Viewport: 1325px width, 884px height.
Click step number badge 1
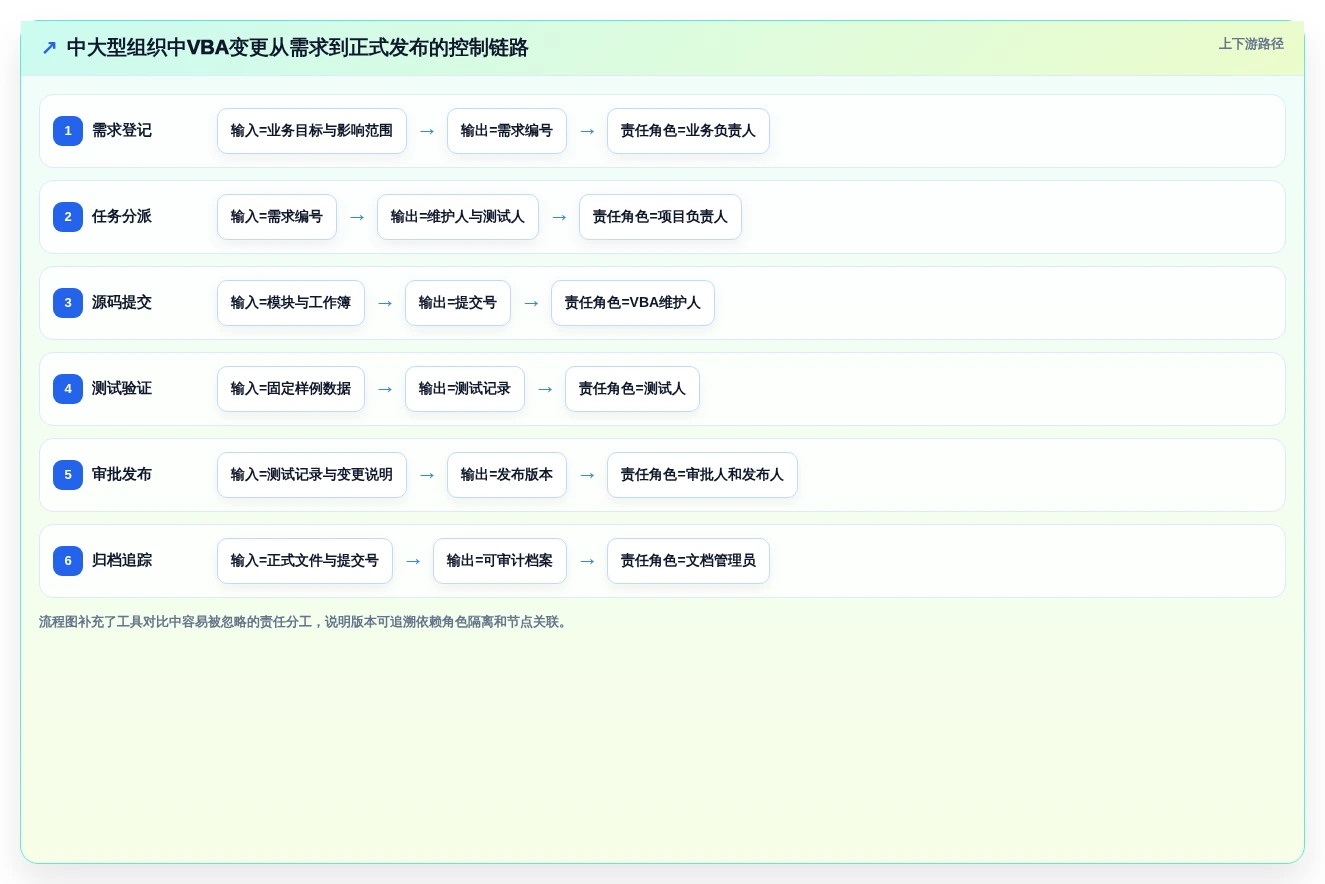(68, 131)
